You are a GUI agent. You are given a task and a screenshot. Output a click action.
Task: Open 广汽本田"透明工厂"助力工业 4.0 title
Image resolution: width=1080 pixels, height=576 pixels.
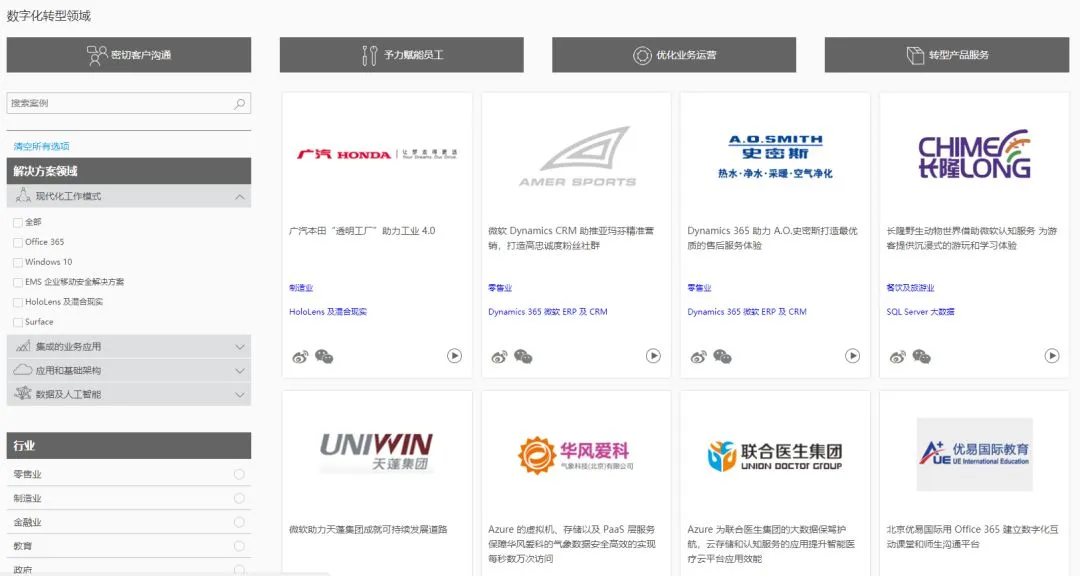point(362,231)
